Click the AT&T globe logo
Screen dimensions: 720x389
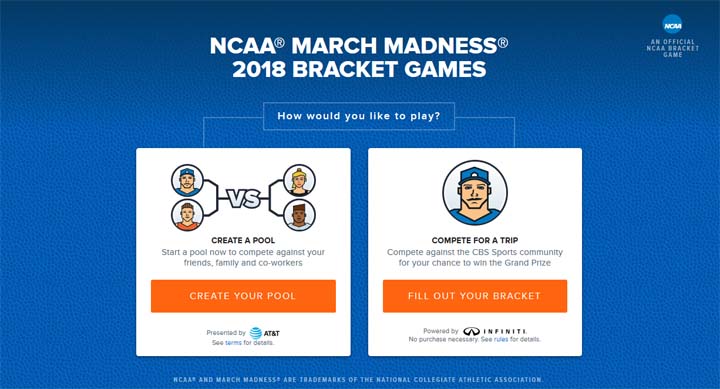click(256, 333)
